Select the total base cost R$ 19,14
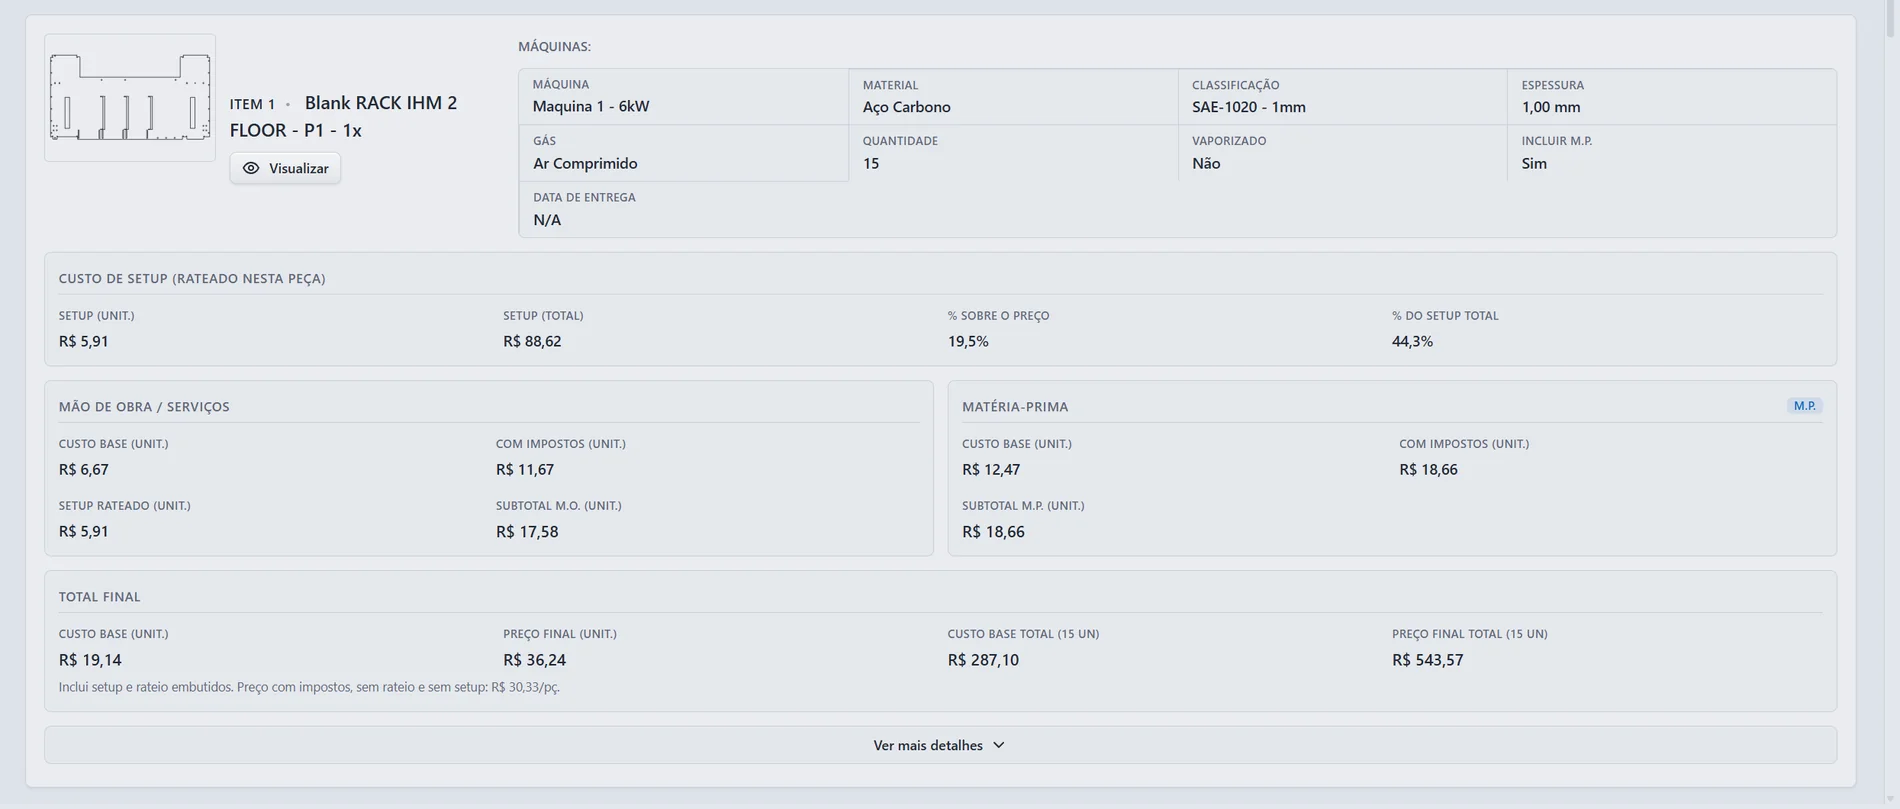This screenshot has width=1900, height=809. [x=90, y=660]
